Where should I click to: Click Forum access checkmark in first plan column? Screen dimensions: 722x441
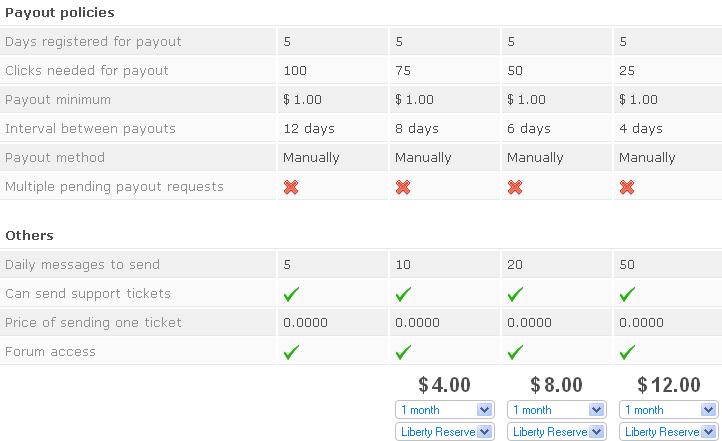click(291, 352)
